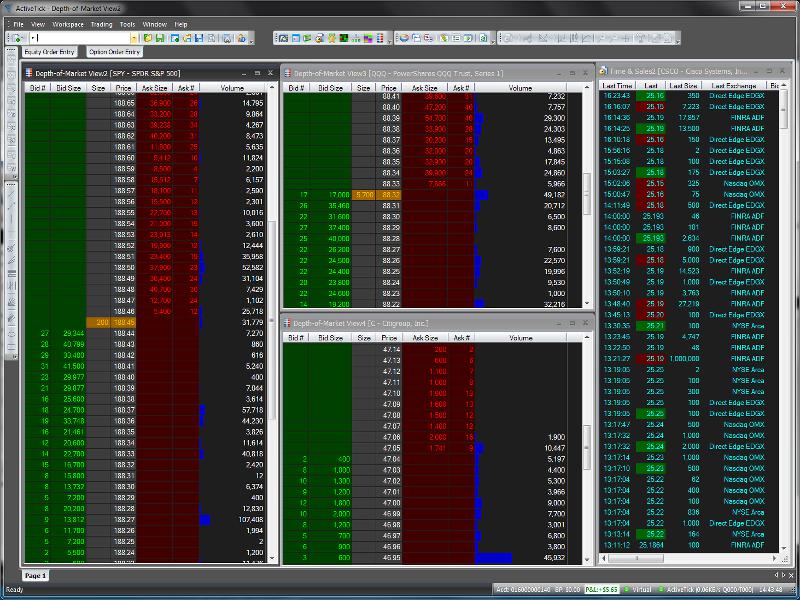Open the Trading menu
The width and height of the screenshot is (800, 600).
click(101, 24)
